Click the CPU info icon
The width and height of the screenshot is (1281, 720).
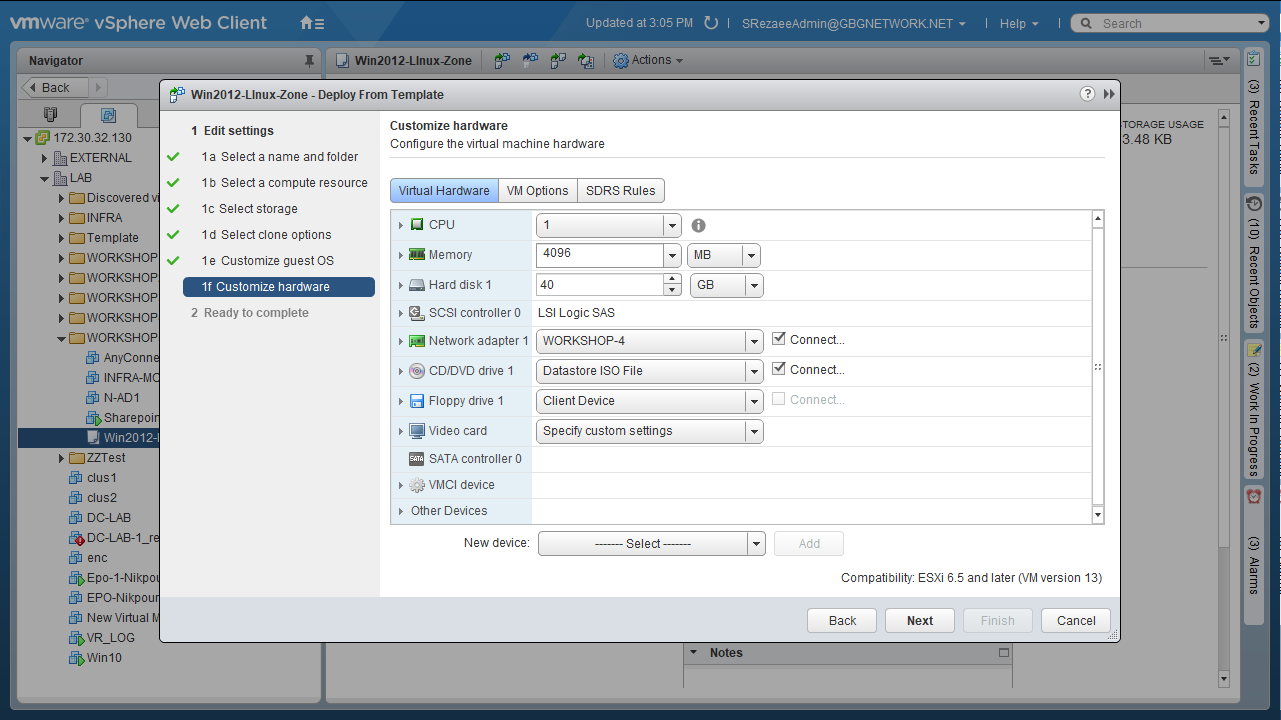pyautogui.click(x=699, y=226)
